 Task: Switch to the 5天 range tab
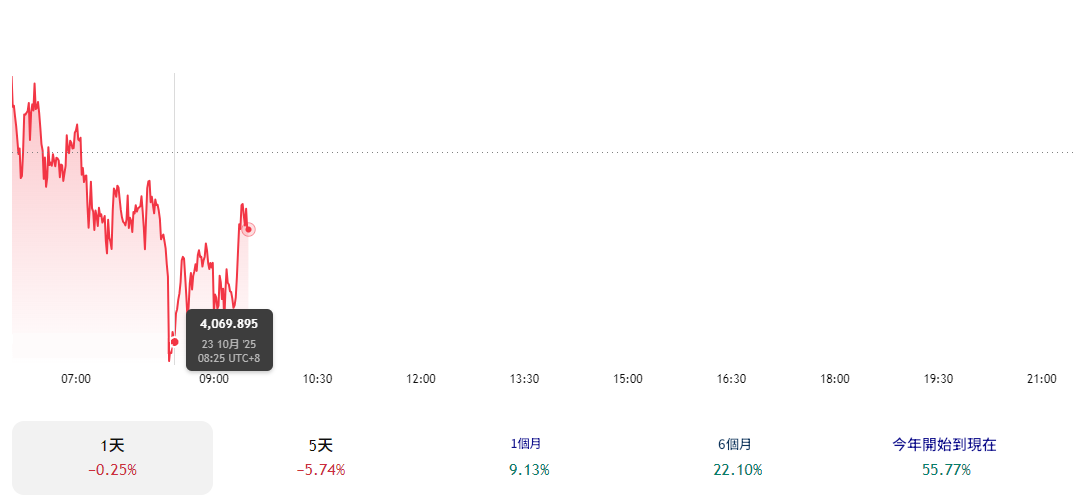tap(320, 457)
